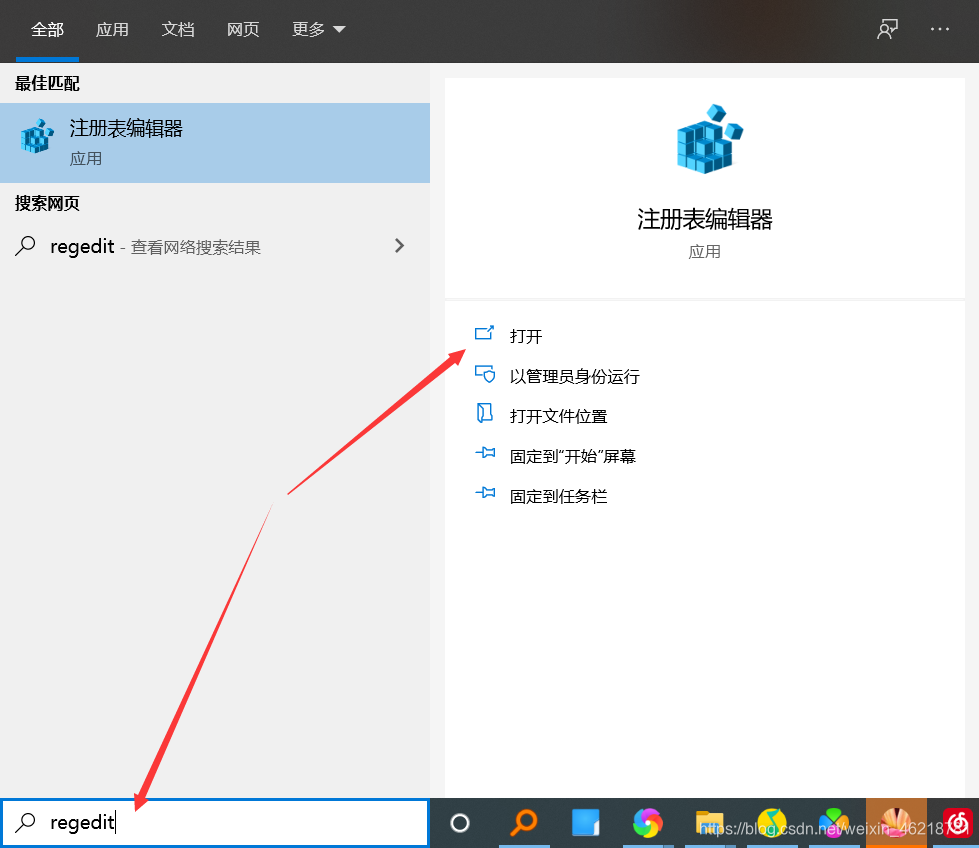Open the multicolor clover app on taskbar
This screenshot has height=848, width=979.
834,822
